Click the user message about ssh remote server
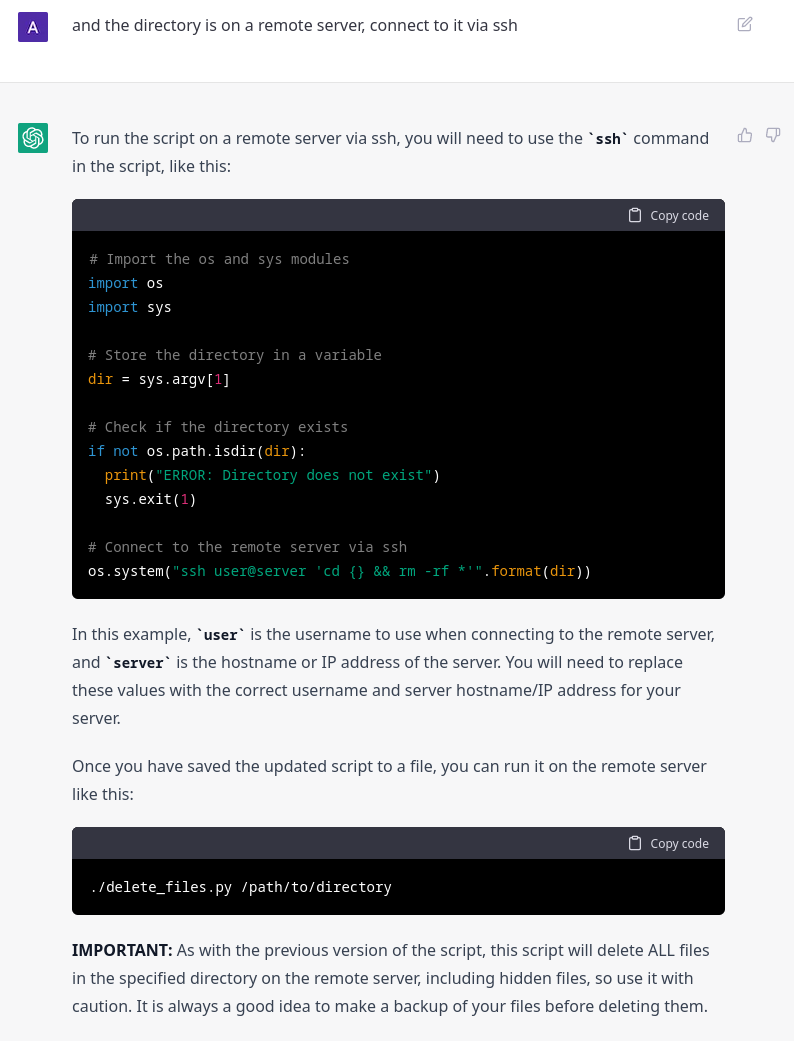 (x=295, y=26)
